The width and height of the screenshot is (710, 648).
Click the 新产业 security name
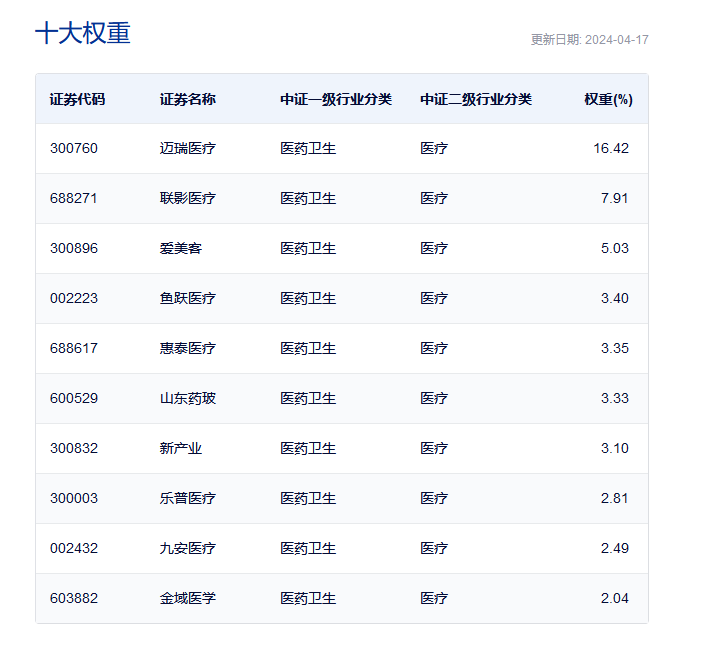[180, 448]
